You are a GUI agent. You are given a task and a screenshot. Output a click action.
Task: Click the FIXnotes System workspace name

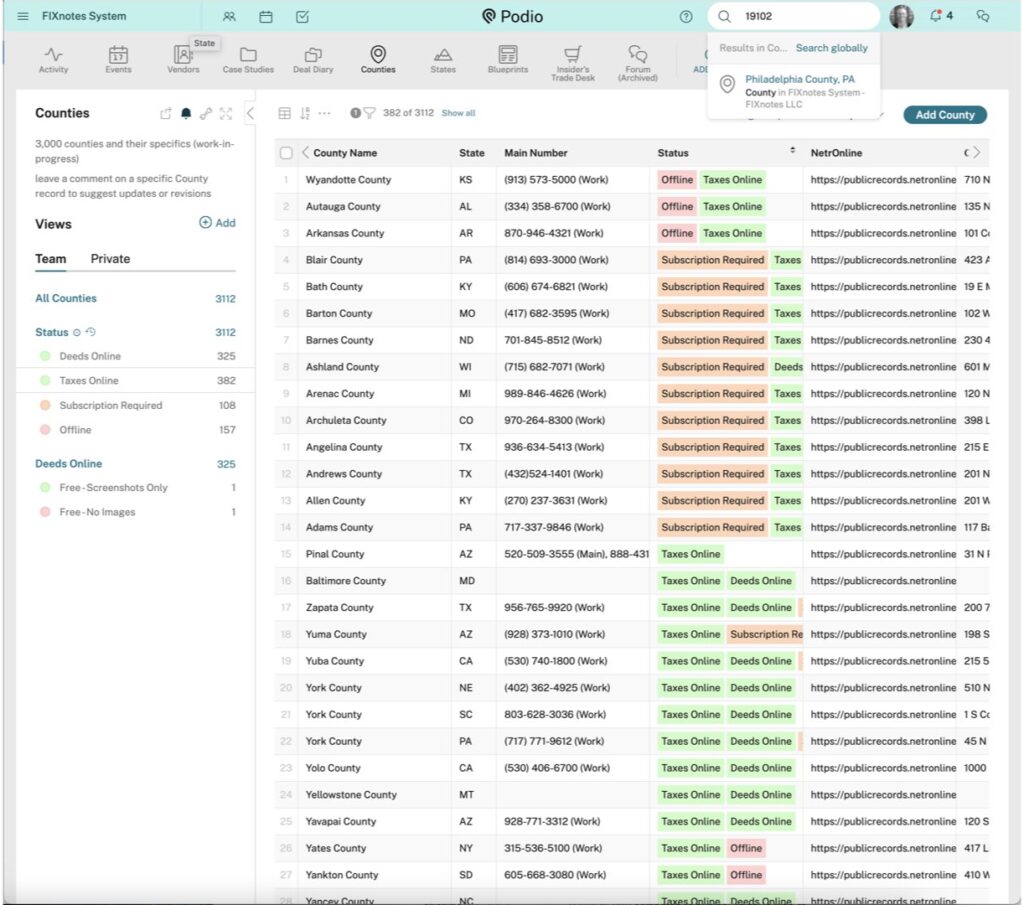84,16
